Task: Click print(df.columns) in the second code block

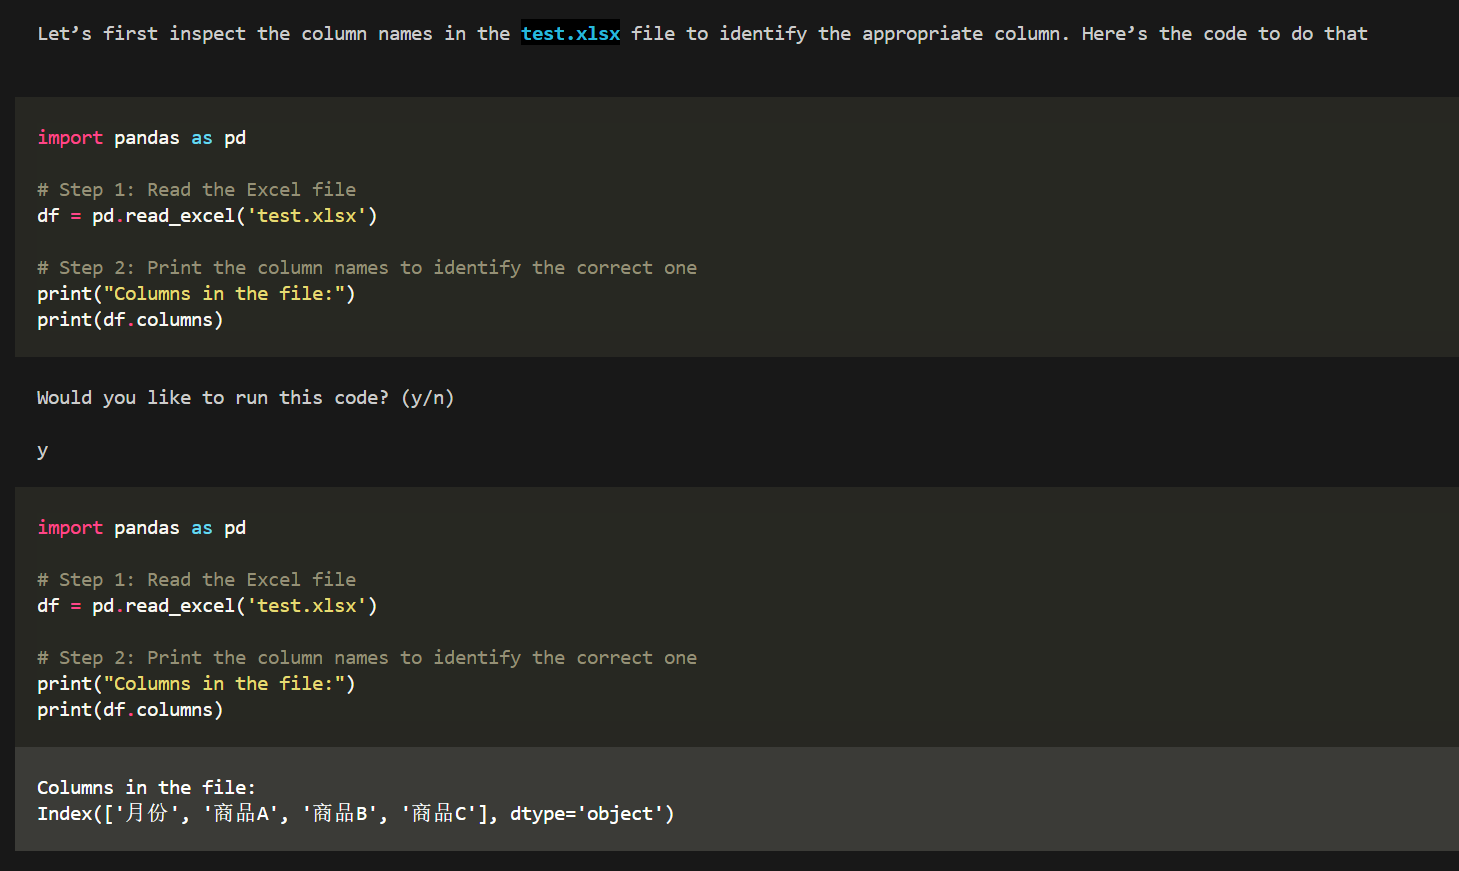Action: tap(130, 710)
